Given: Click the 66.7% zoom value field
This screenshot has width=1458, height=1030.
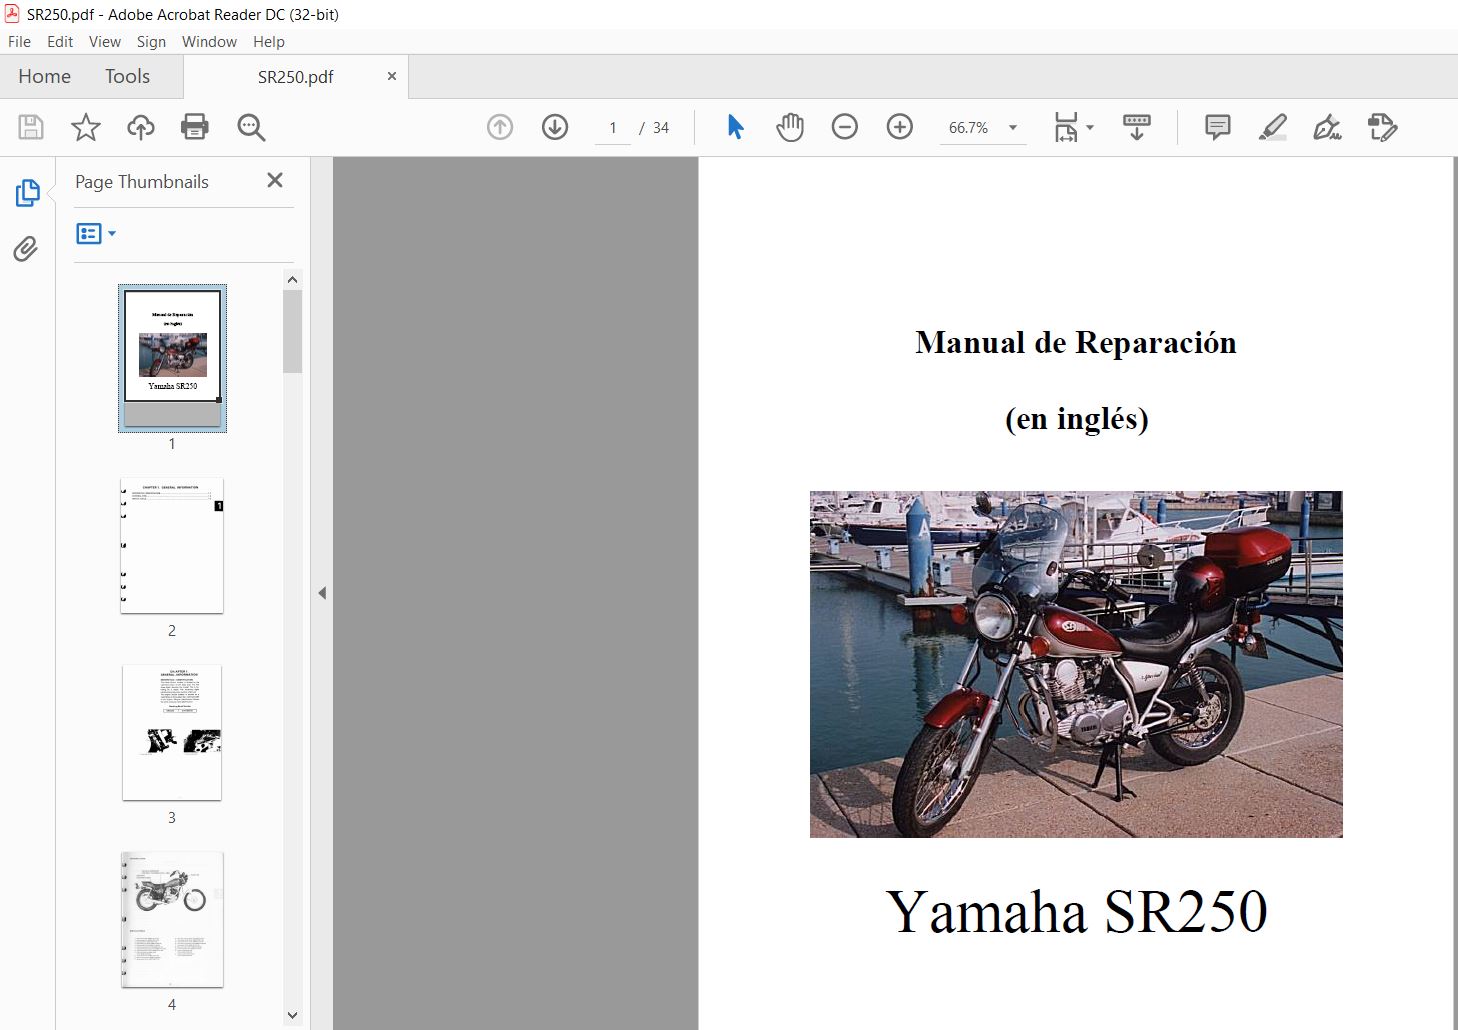Looking at the screenshot, I should pos(968,128).
